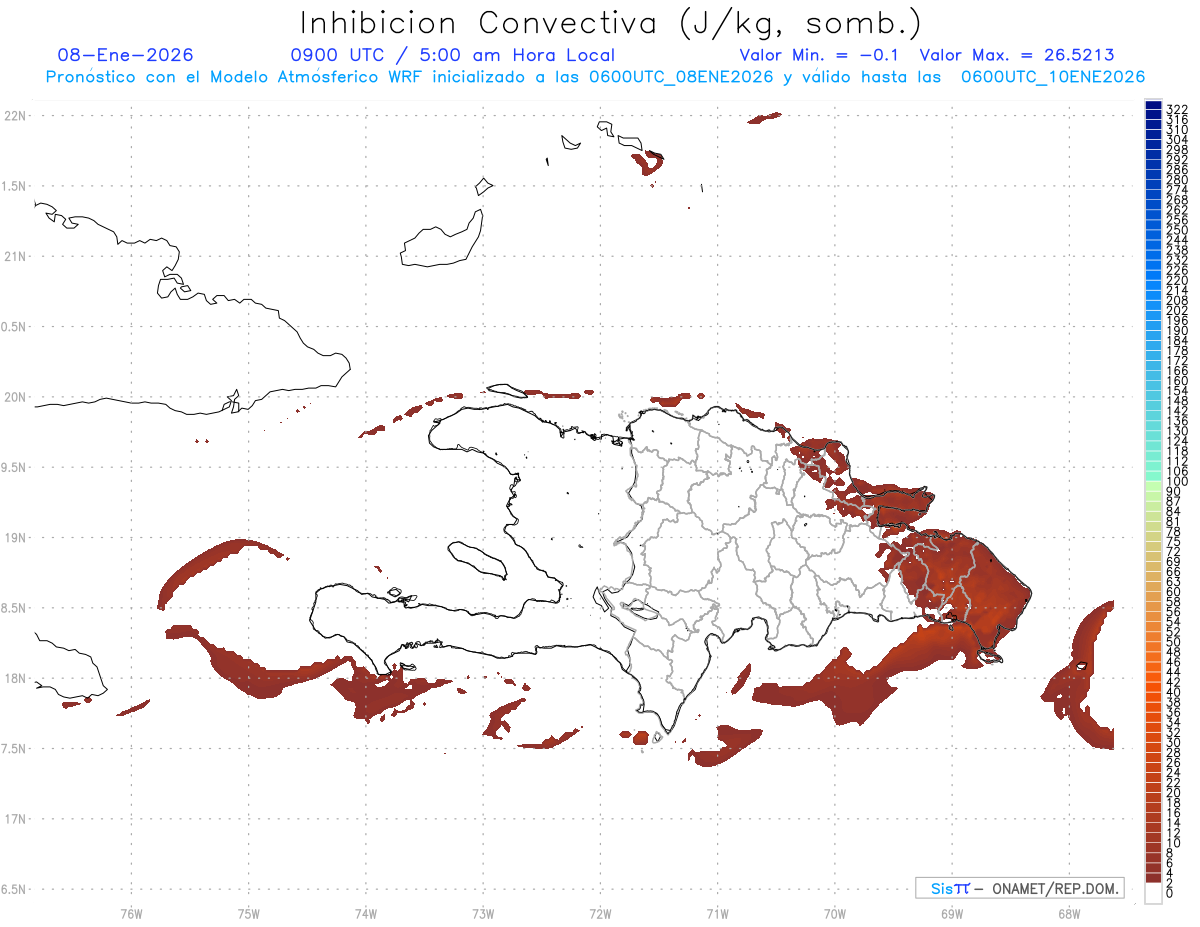Click the title Inhibicion Convectiva (J/kg, somb.)

point(611,23)
